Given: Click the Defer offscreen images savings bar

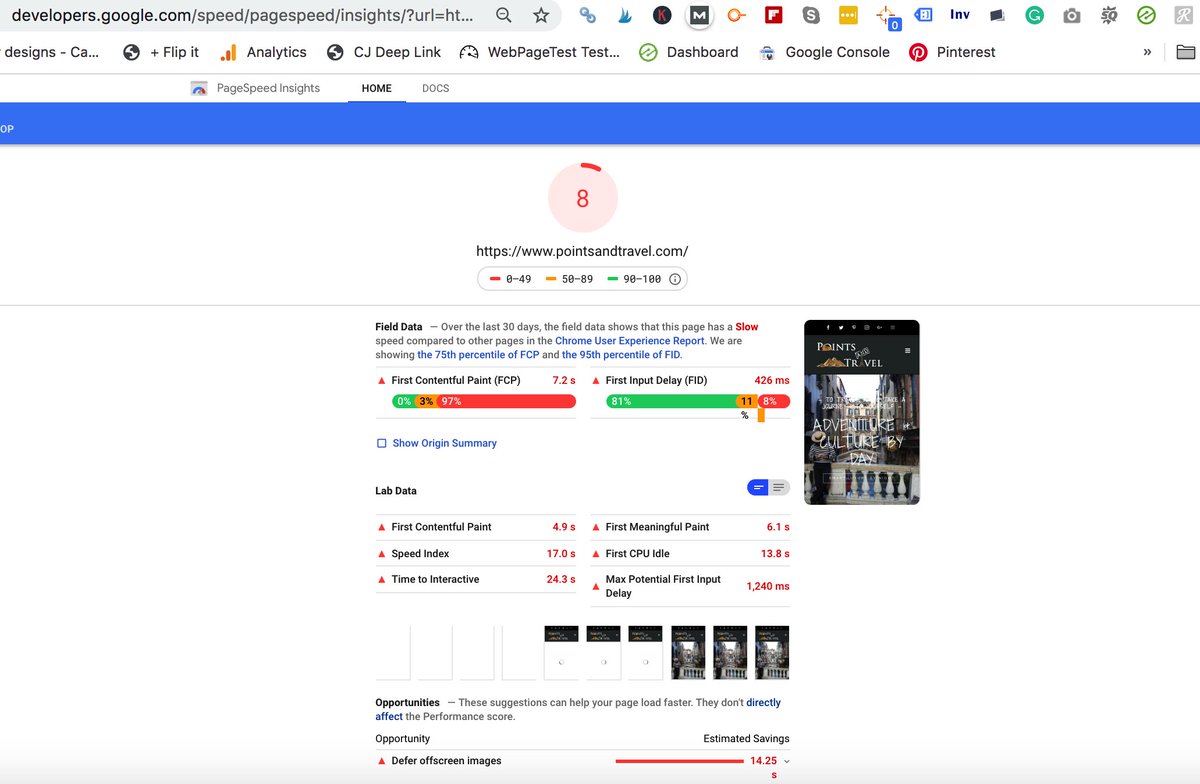Looking at the screenshot, I should 680,761.
